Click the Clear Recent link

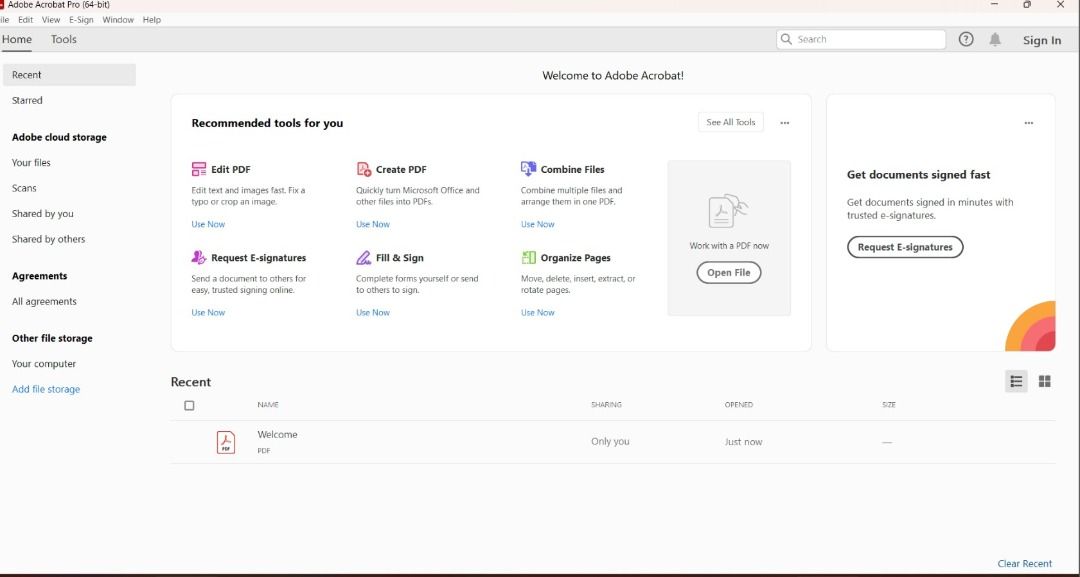[x=1025, y=564]
